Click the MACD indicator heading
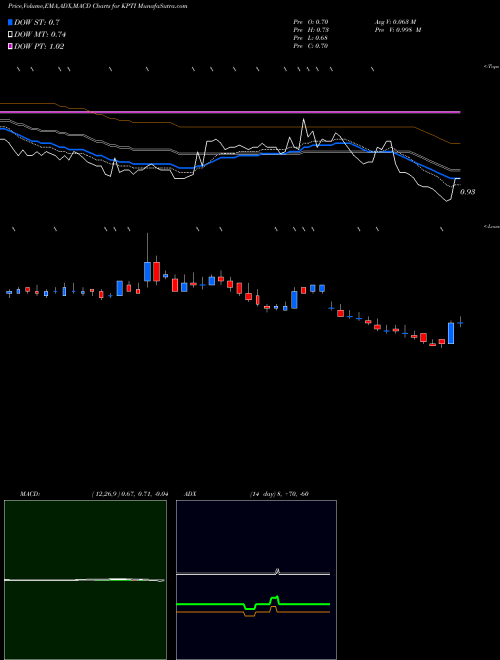500x660 pixels. [30, 494]
